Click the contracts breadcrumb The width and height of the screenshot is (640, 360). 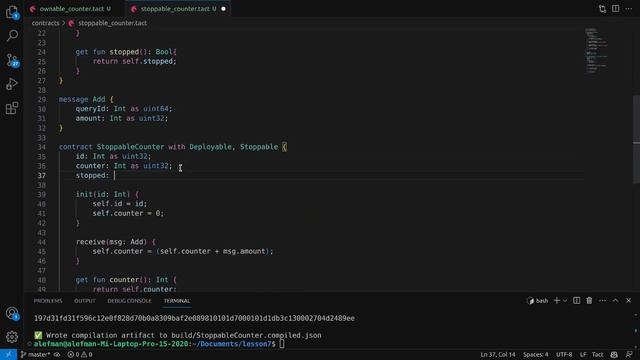[x=45, y=23]
